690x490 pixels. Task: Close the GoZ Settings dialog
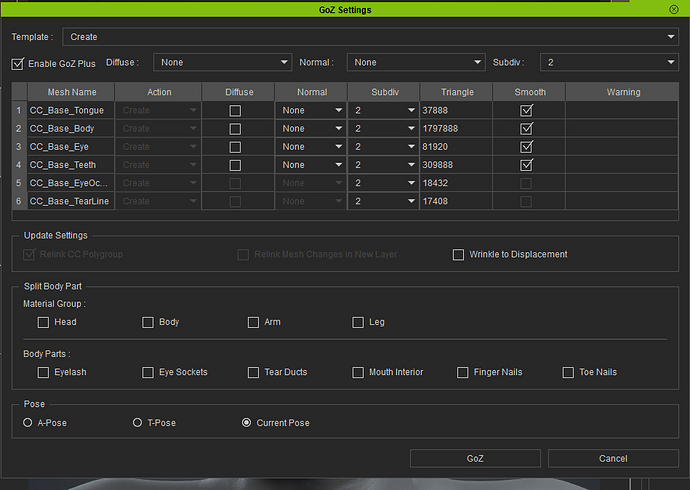click(x=673, y=9)
